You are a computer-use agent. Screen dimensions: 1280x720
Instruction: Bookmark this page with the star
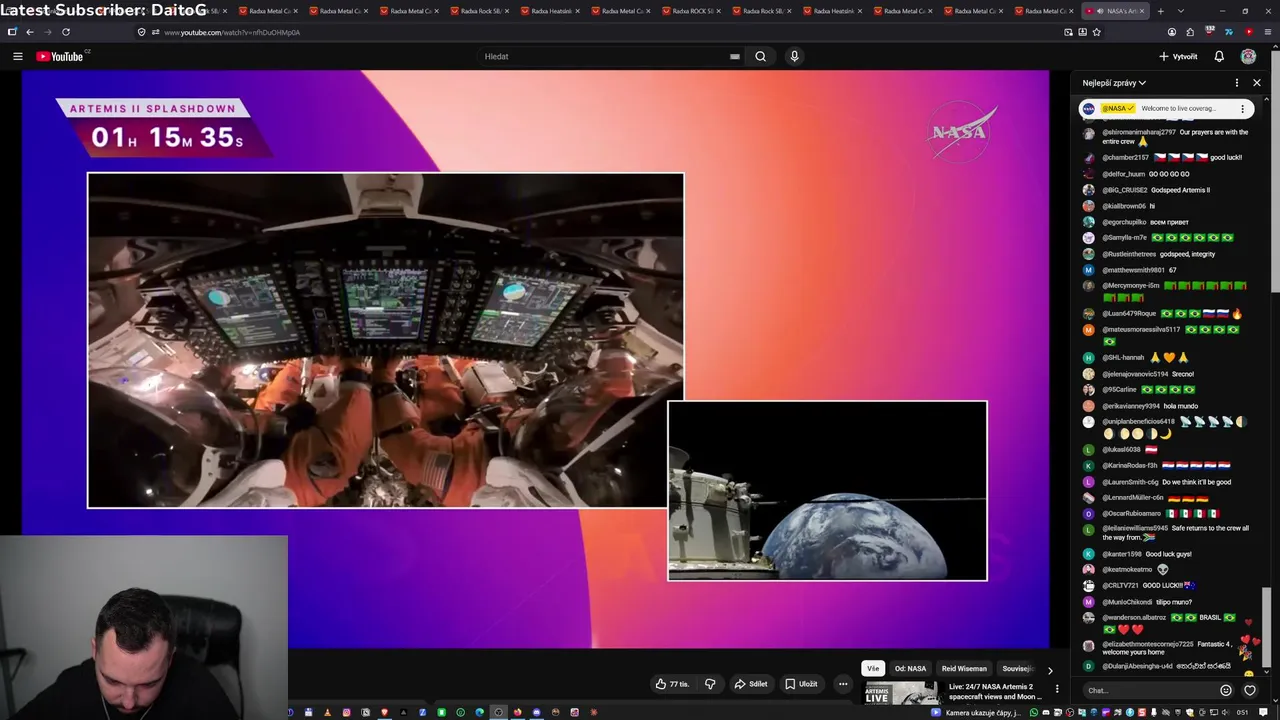click(1096, 32)
